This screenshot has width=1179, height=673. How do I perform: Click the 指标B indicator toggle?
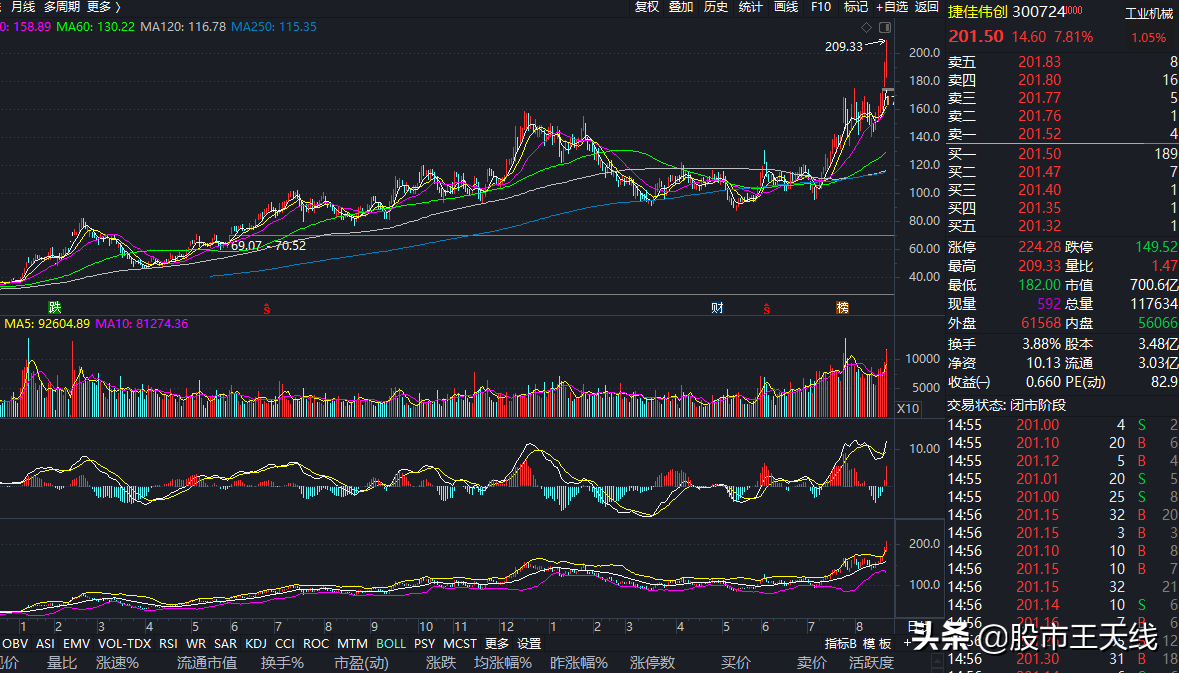pyautogui.click(x=841, y=643)
